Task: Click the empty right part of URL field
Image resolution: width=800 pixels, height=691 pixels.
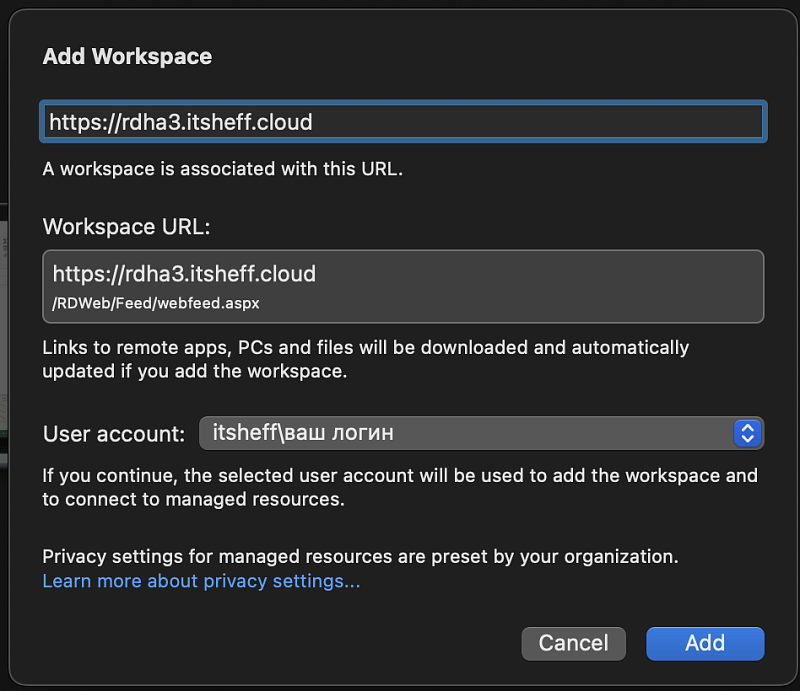Action: pos(600,122)
